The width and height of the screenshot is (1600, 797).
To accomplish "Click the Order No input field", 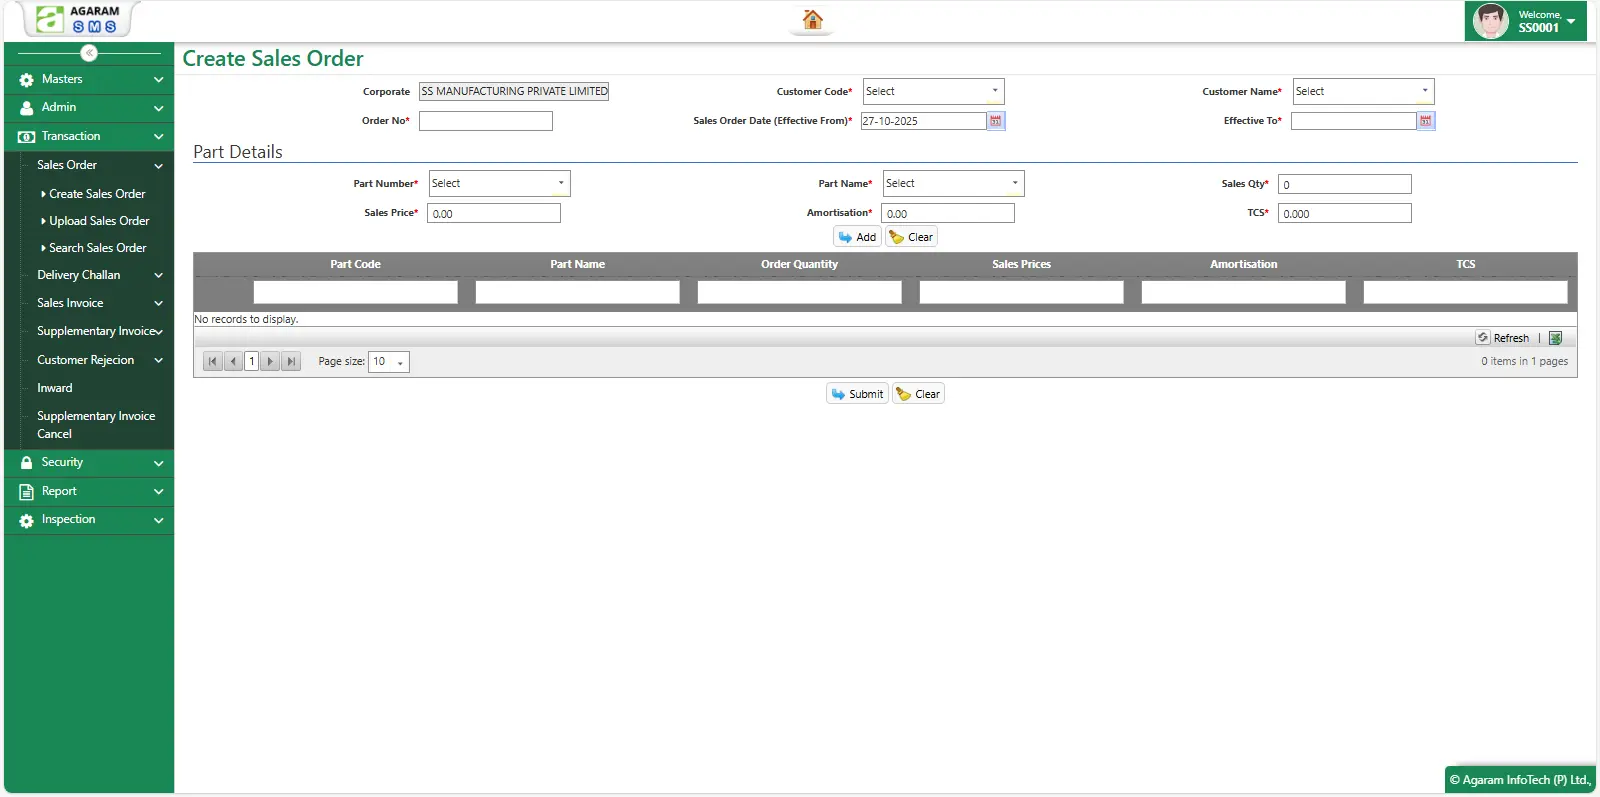I will [x=485, y=121].
